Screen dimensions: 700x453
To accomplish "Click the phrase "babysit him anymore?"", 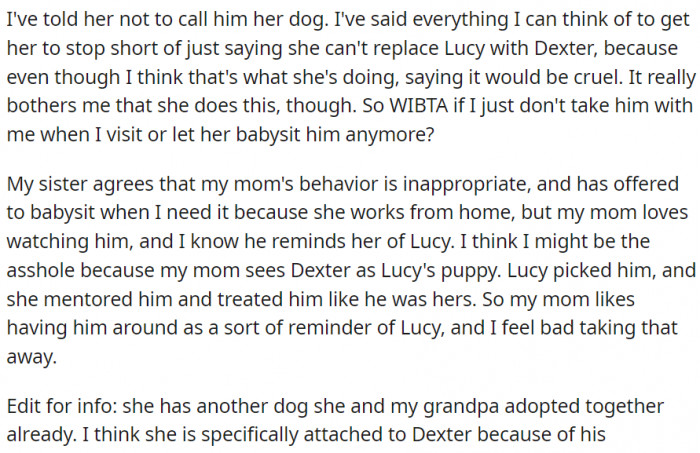I will [x=335, y=136].
